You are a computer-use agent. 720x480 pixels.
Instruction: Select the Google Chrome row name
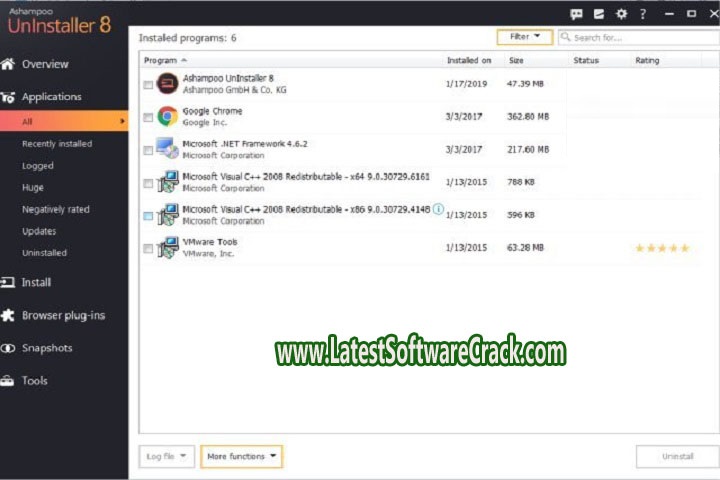coord(212,111)
